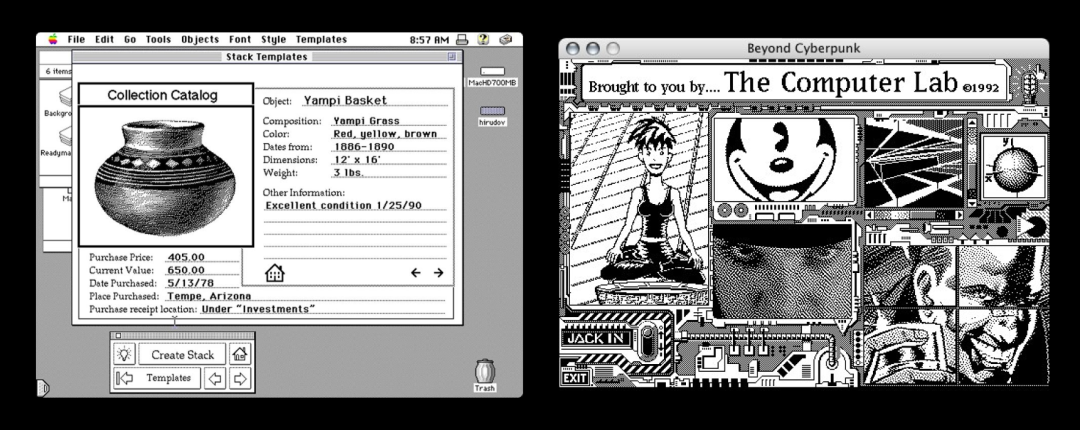
Task: Select the hirudov disk icon
Action: (x=492, y=115)
